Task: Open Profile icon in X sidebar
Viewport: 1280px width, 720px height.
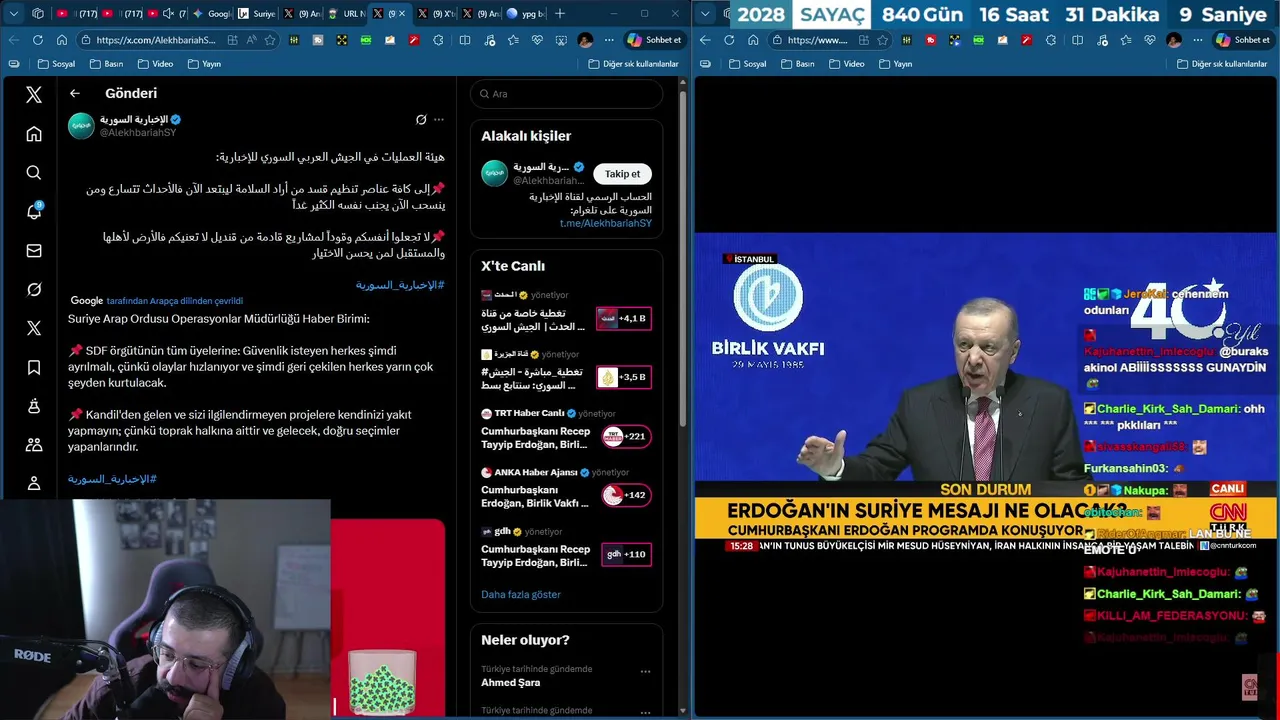Action: [34, 483]
